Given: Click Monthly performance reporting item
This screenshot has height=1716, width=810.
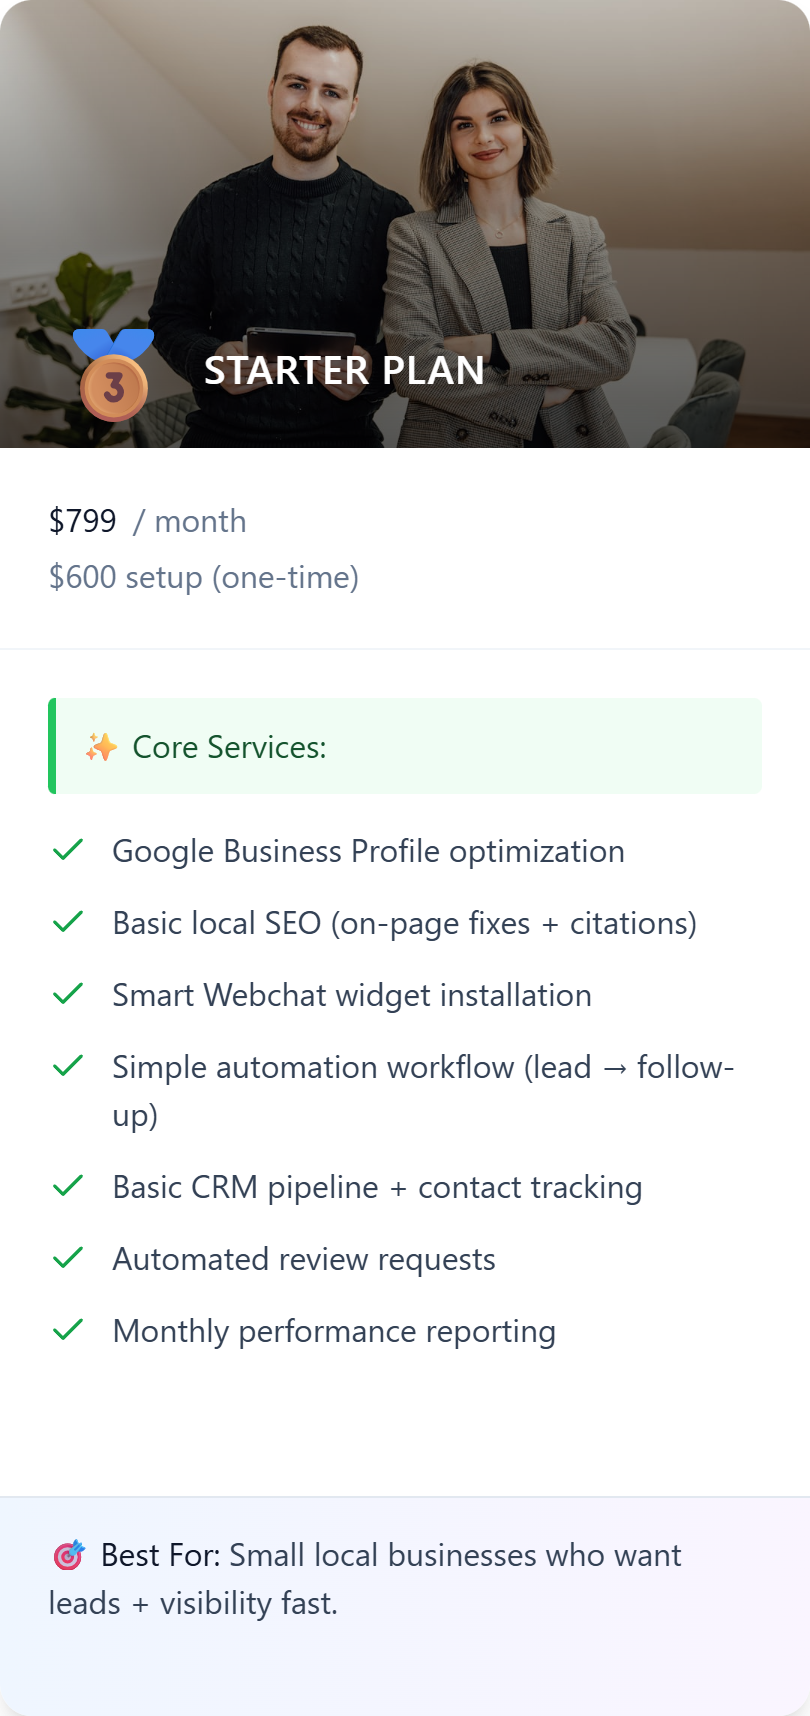Looking at the screenshot, I should pos(334,1331).
